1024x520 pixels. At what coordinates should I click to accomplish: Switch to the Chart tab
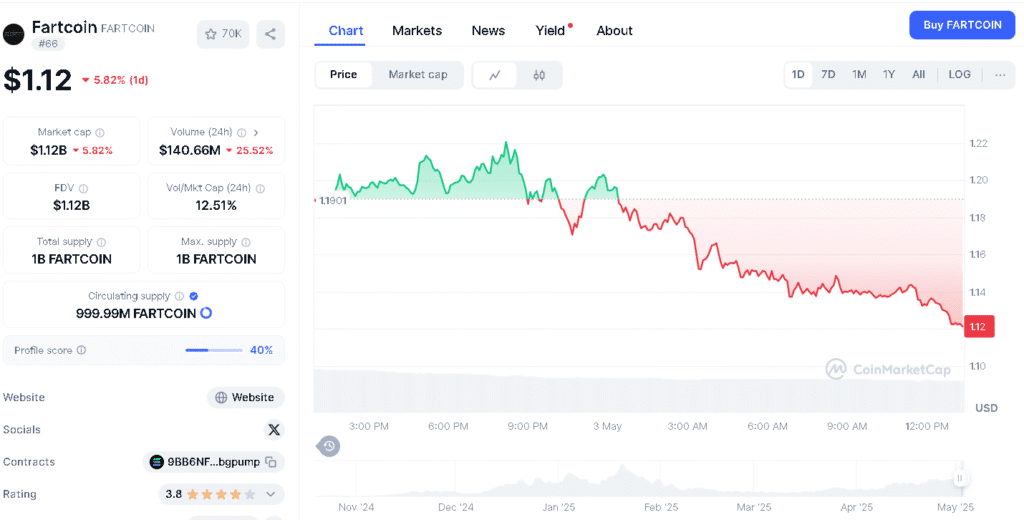(x=346, y=31)
